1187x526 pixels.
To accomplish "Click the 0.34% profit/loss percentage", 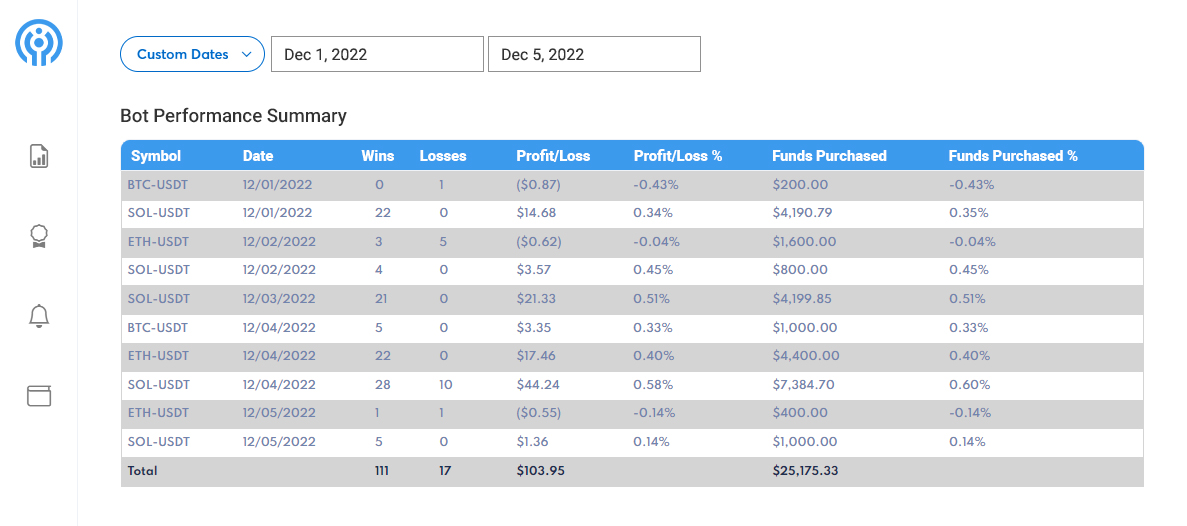I will (653, 213).
